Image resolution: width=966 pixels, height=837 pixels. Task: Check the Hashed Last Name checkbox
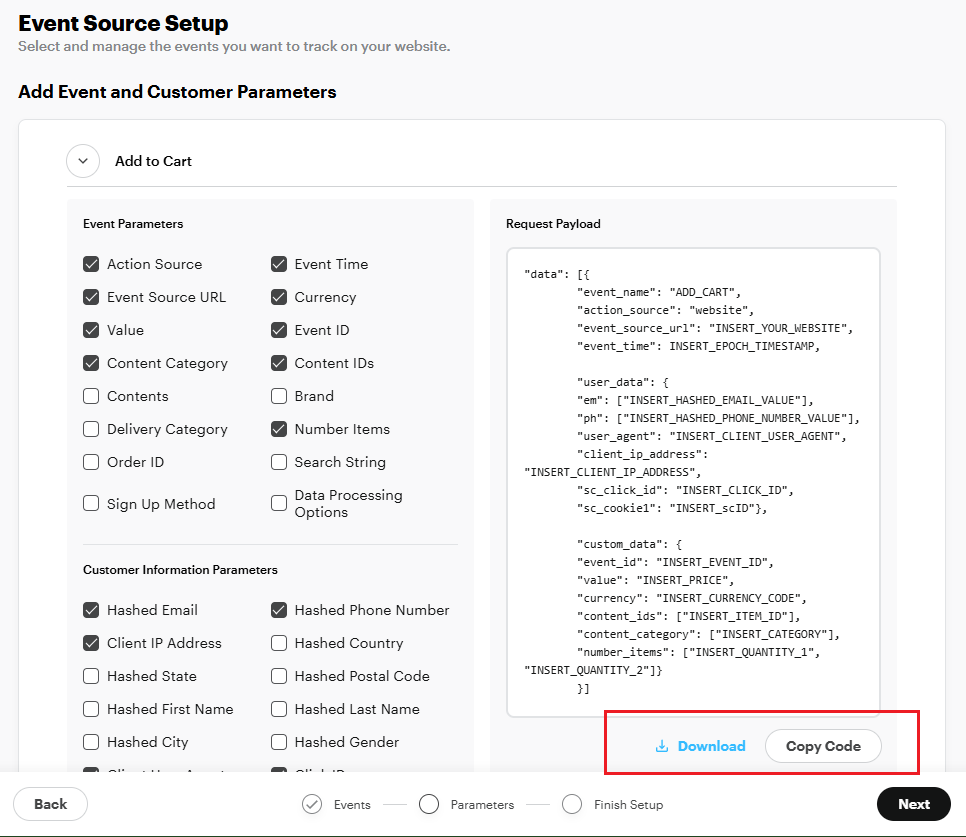(279, 709)
